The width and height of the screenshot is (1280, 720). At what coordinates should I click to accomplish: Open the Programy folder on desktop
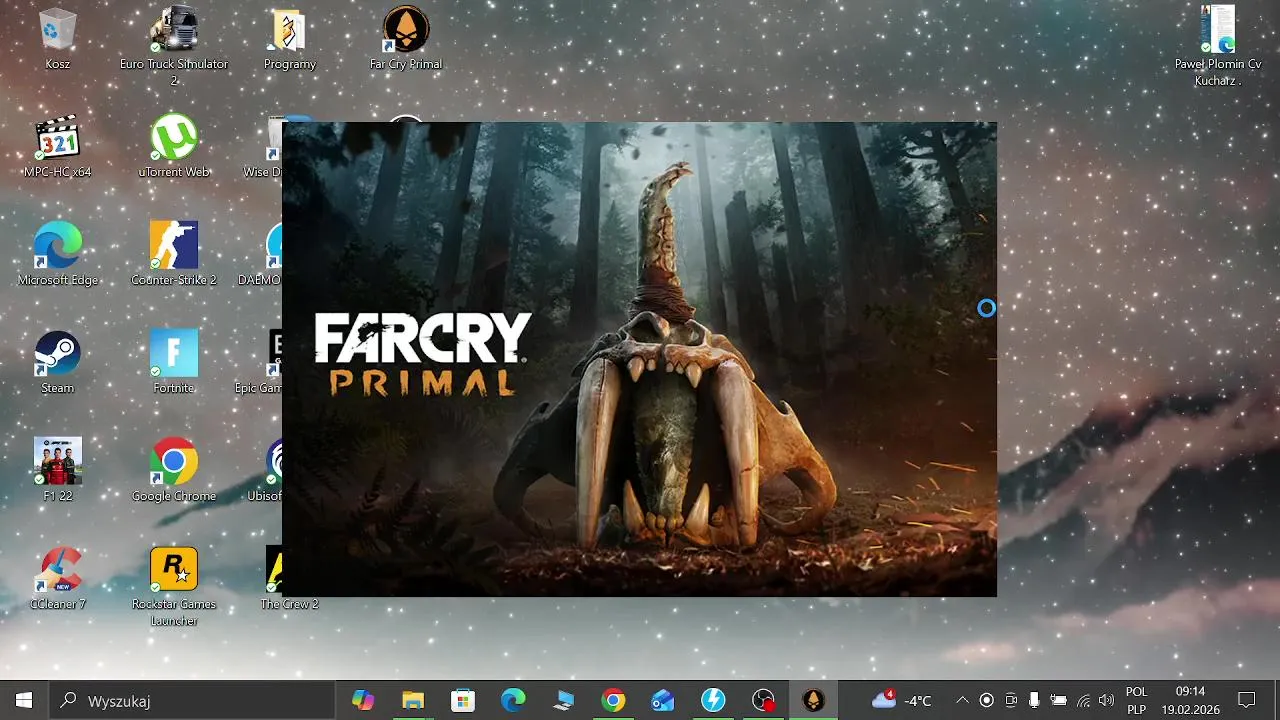[290, 38]
